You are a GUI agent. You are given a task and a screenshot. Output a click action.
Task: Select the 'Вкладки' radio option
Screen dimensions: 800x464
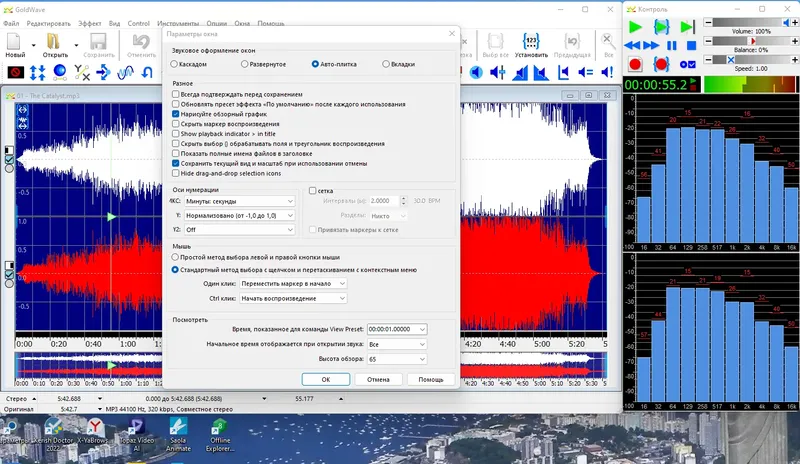[383, 64]
